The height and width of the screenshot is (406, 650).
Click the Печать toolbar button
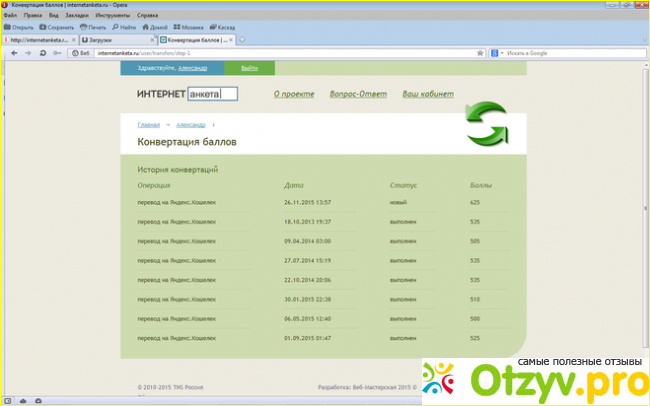pos(93,27)
